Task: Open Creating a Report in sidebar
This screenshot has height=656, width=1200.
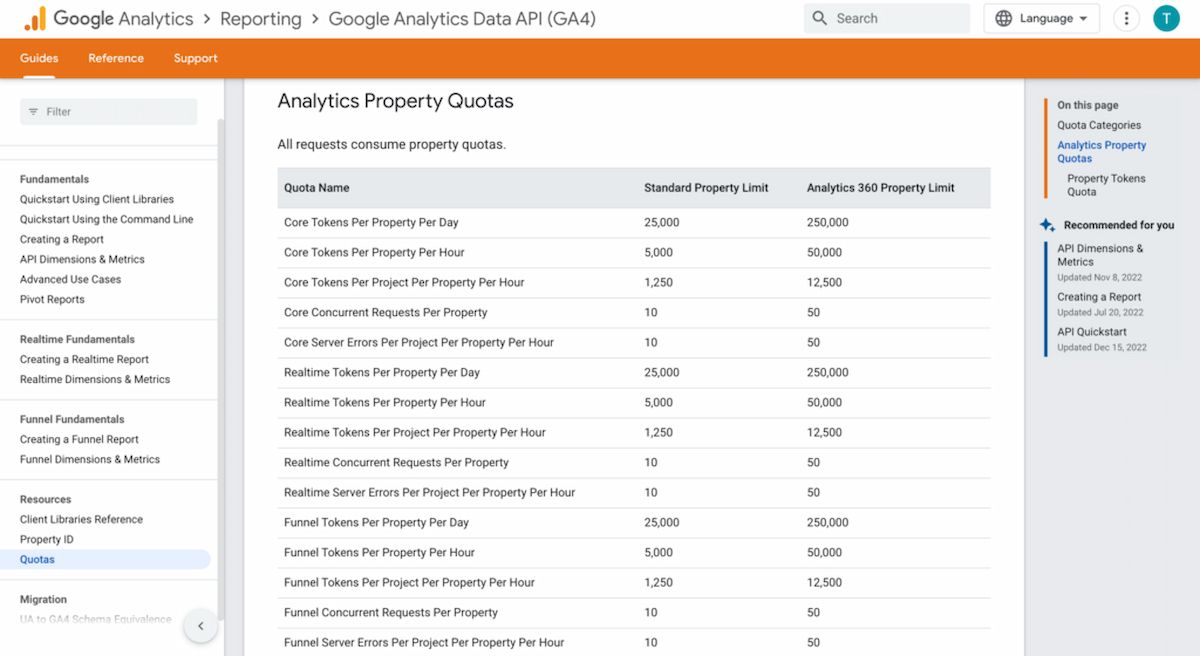Action: 62,239
